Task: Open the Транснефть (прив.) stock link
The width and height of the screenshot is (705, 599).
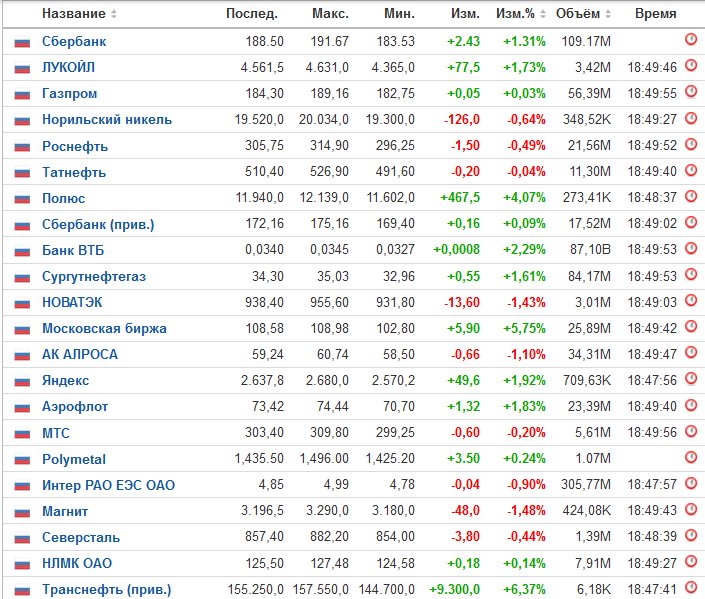Action: pos(107,589)
